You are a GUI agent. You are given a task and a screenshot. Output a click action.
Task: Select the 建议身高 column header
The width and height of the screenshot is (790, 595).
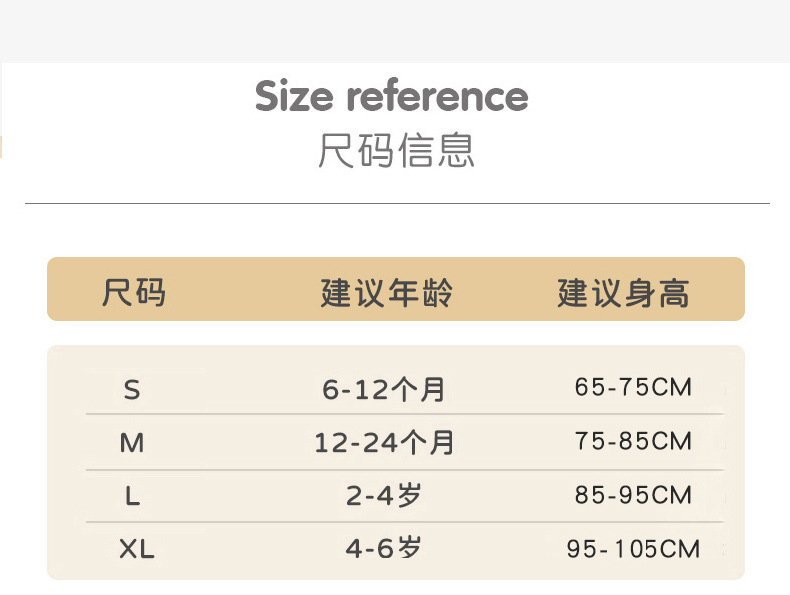[x=623, y=293]
